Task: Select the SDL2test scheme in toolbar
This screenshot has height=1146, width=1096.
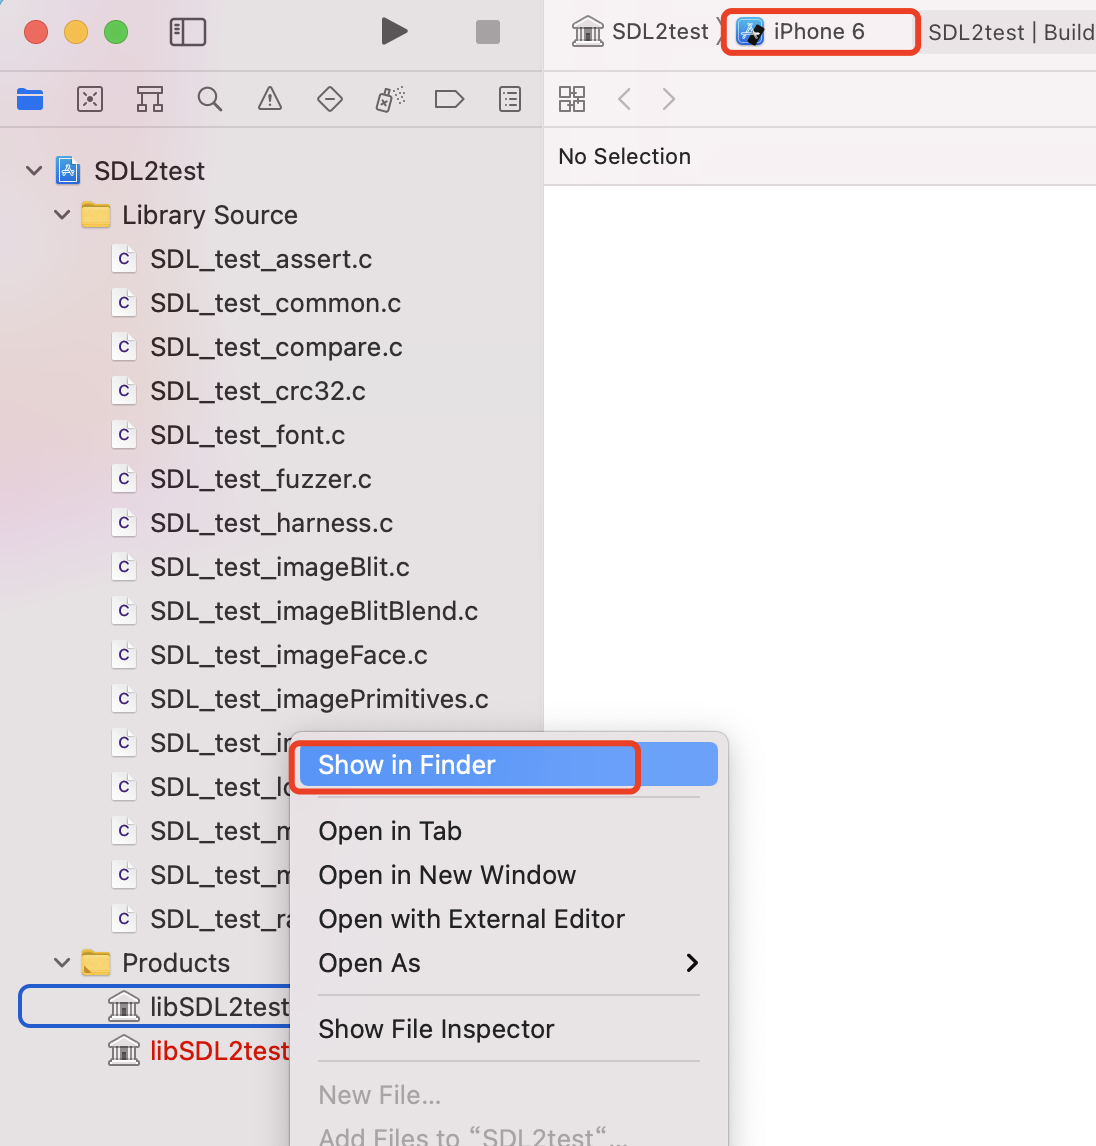Action: [x=640, y=31]
